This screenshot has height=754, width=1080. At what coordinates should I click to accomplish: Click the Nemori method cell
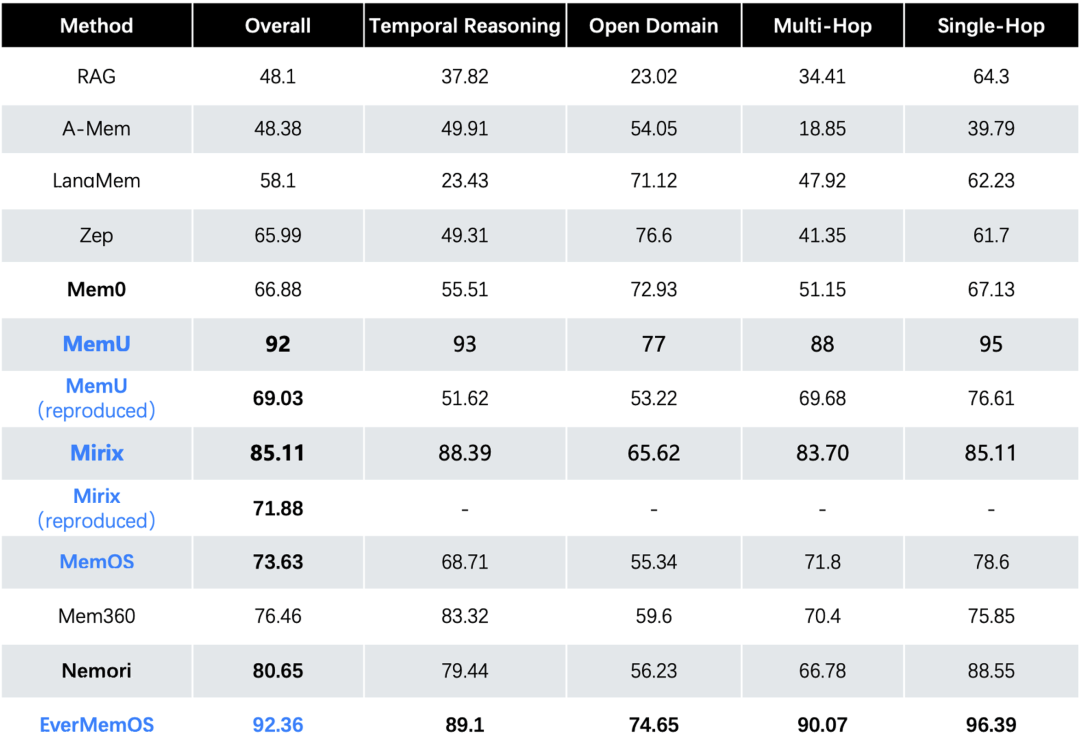click(96, 671)
